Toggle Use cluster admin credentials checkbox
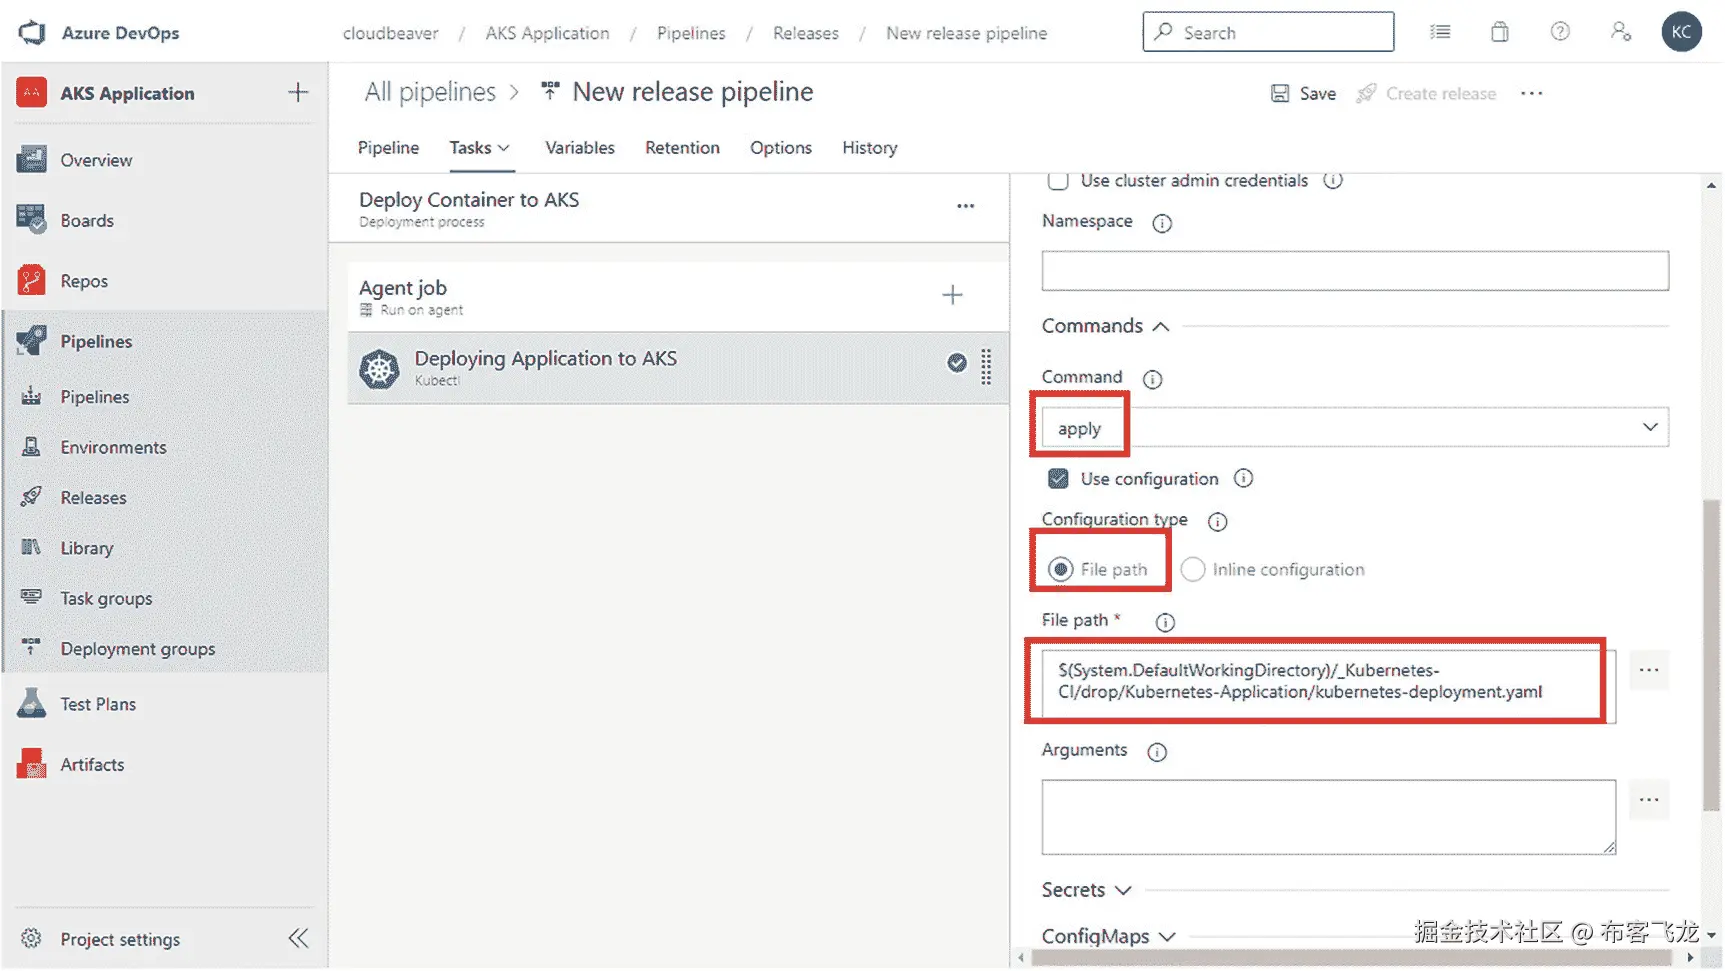1725x971 pixels. pyautogui.click(x=1058, y=181)
